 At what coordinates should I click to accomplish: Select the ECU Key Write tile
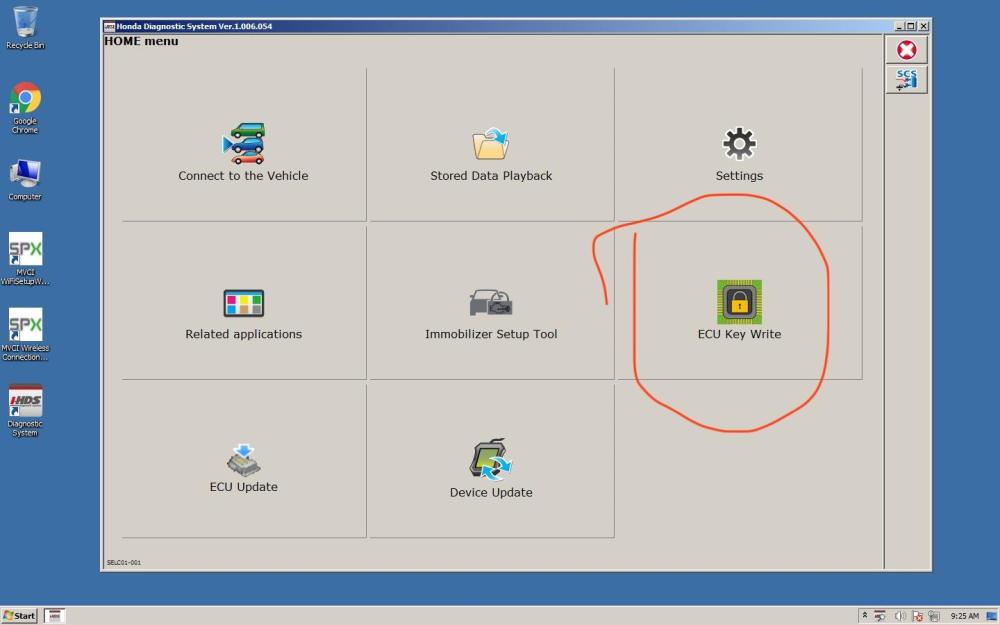[x=739, y=303]
